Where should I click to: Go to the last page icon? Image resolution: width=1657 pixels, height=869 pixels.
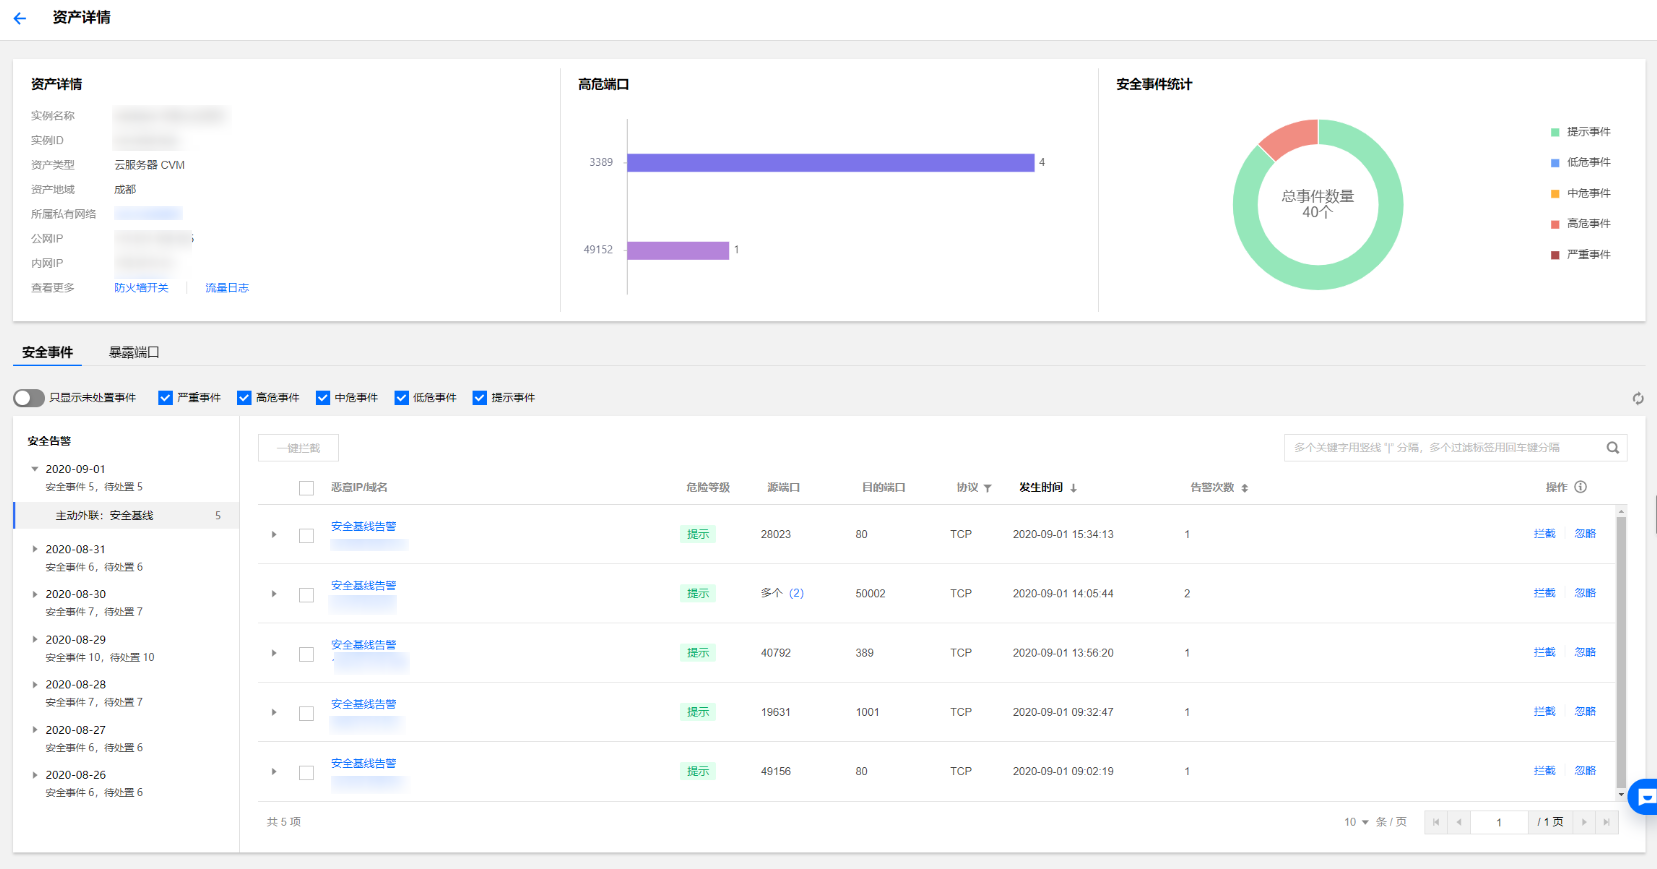[x=1607, y=822]
